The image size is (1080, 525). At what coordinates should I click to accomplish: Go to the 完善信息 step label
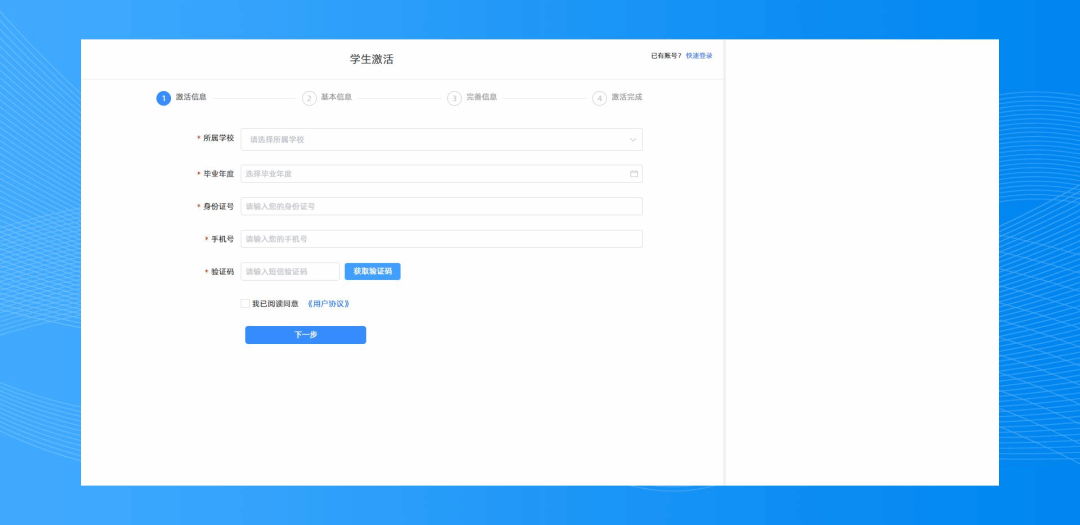[481, 97]
